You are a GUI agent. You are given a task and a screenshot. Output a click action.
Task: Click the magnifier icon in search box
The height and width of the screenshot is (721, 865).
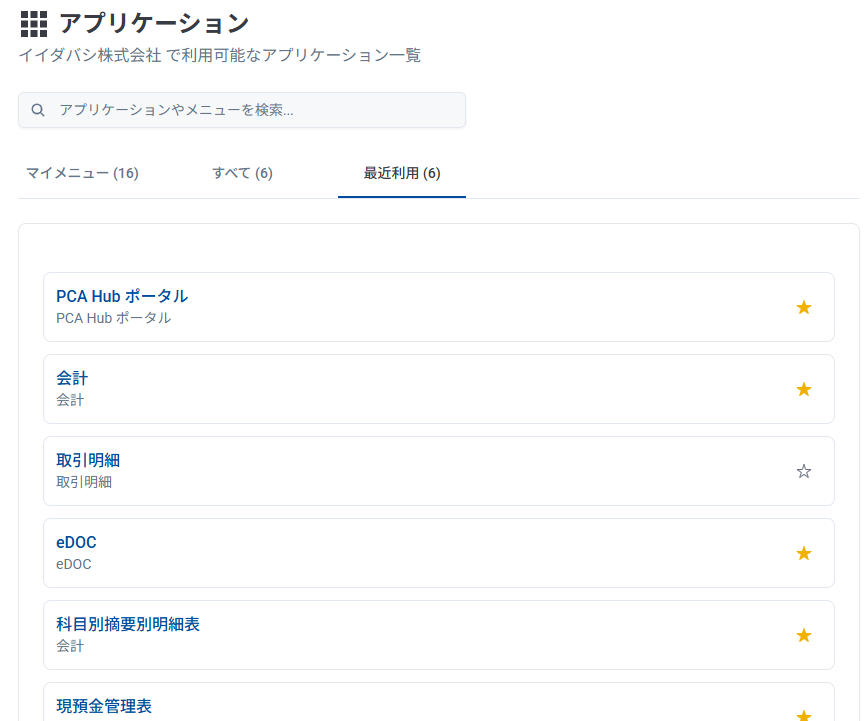tap(38, 110)
